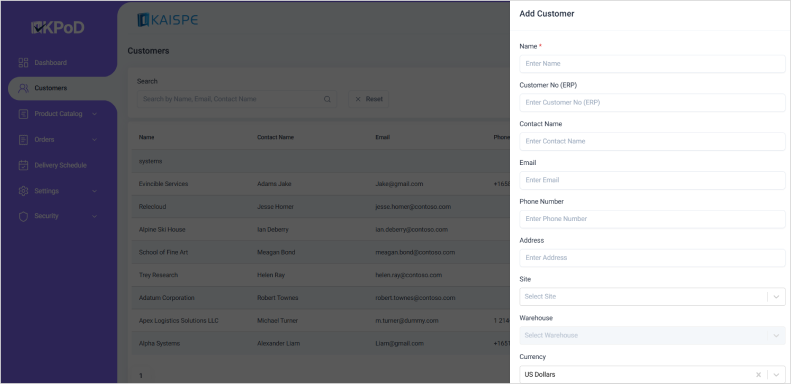Clear the US Dollars currency selection
Screen dimensions: 791x384
tap(758, 375)
